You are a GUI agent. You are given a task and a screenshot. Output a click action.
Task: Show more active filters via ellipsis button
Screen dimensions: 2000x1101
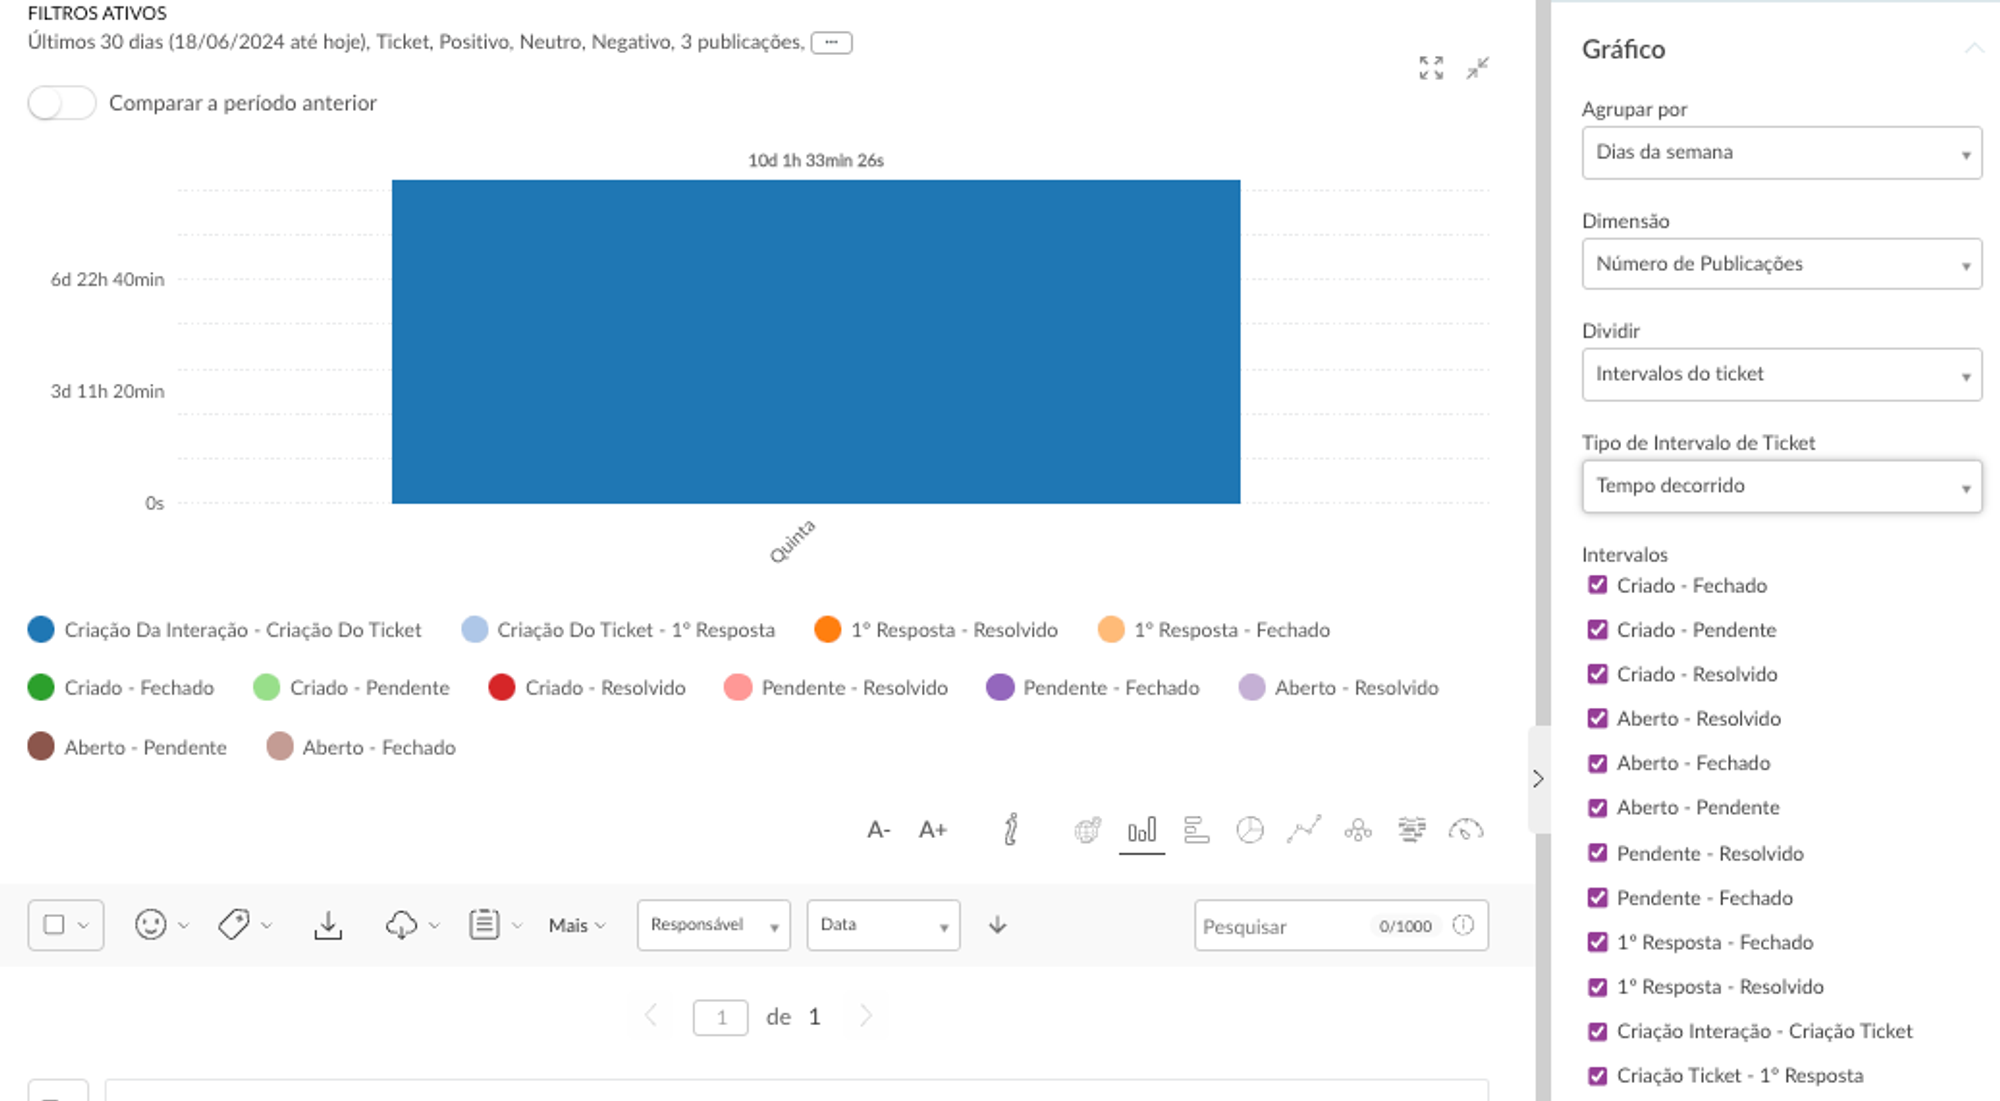831,42
